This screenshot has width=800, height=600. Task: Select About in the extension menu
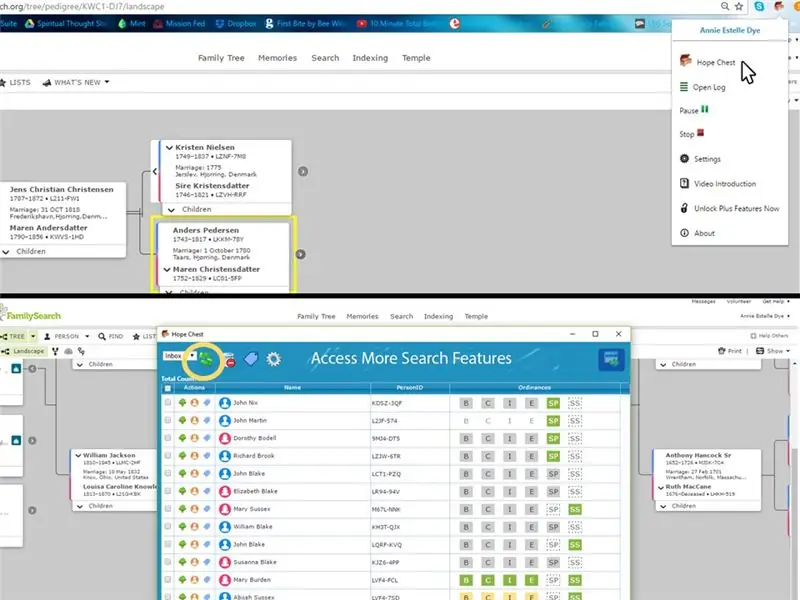pyautogui.click(x=697, y=233)
